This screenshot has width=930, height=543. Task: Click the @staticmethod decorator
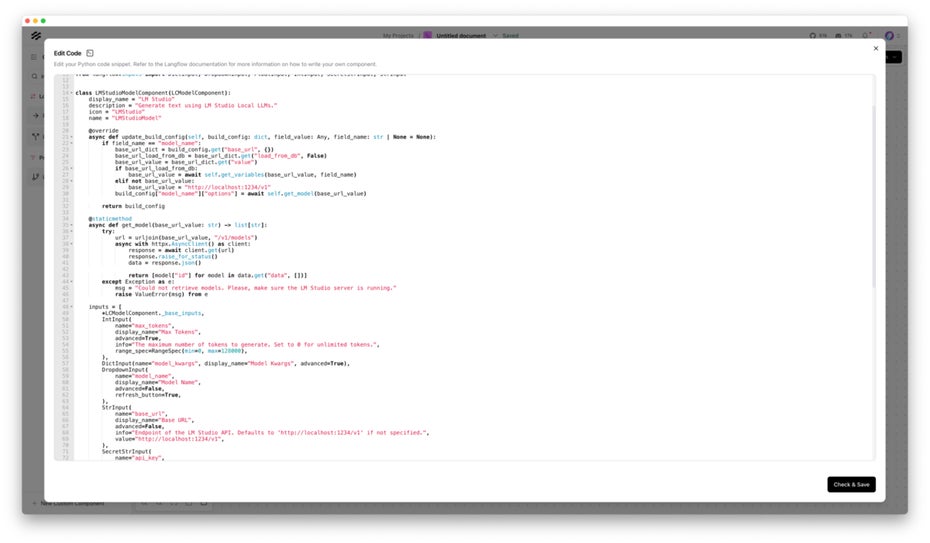pyautogui.click(x=110, y=219)
